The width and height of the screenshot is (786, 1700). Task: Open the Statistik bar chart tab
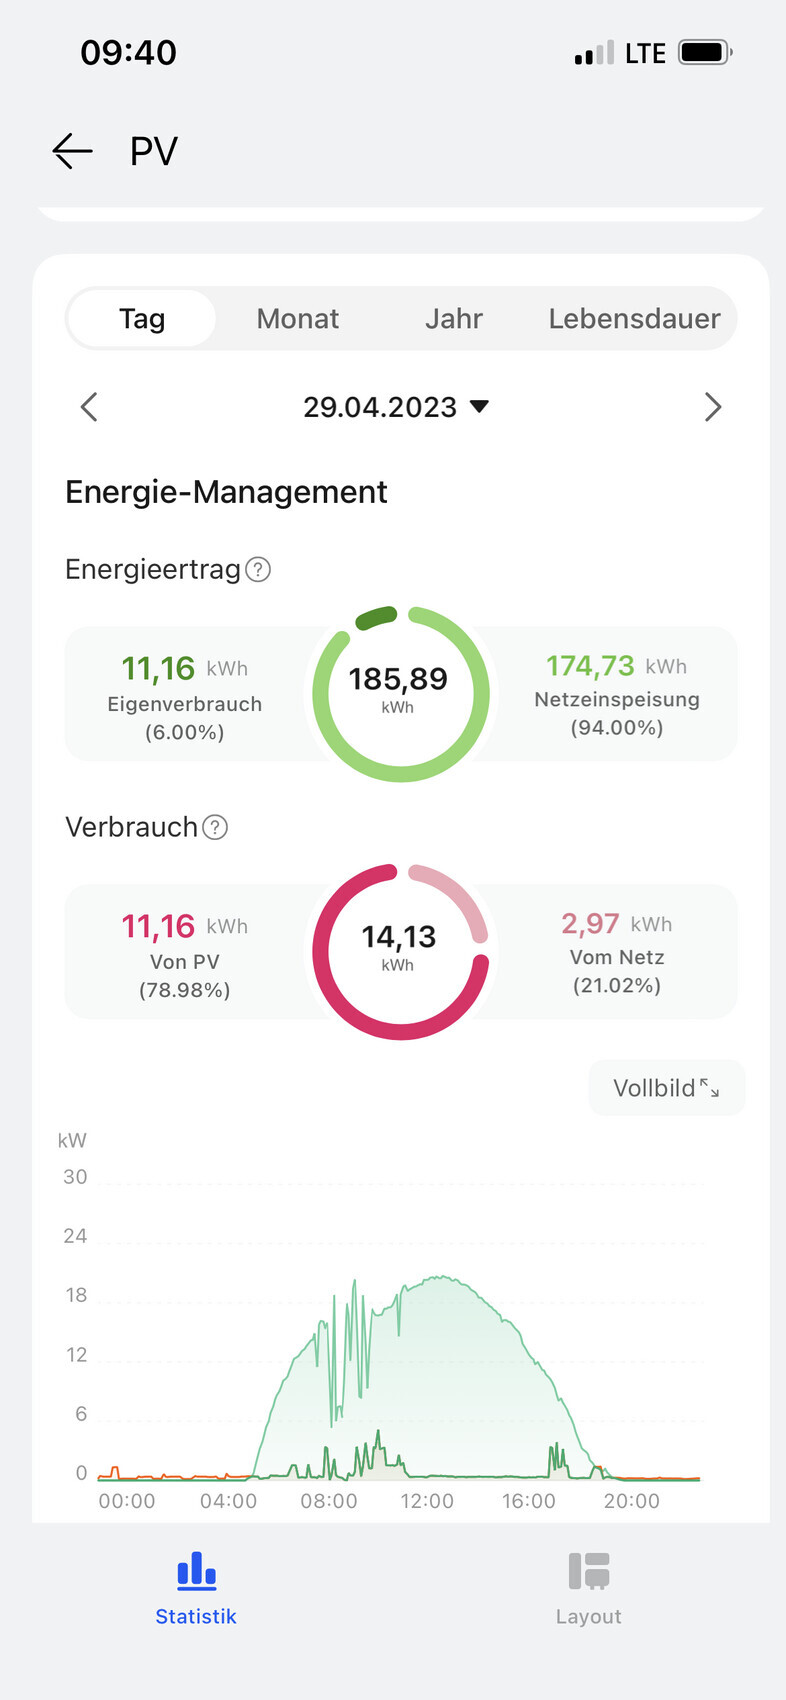(x=196, y=1573)
